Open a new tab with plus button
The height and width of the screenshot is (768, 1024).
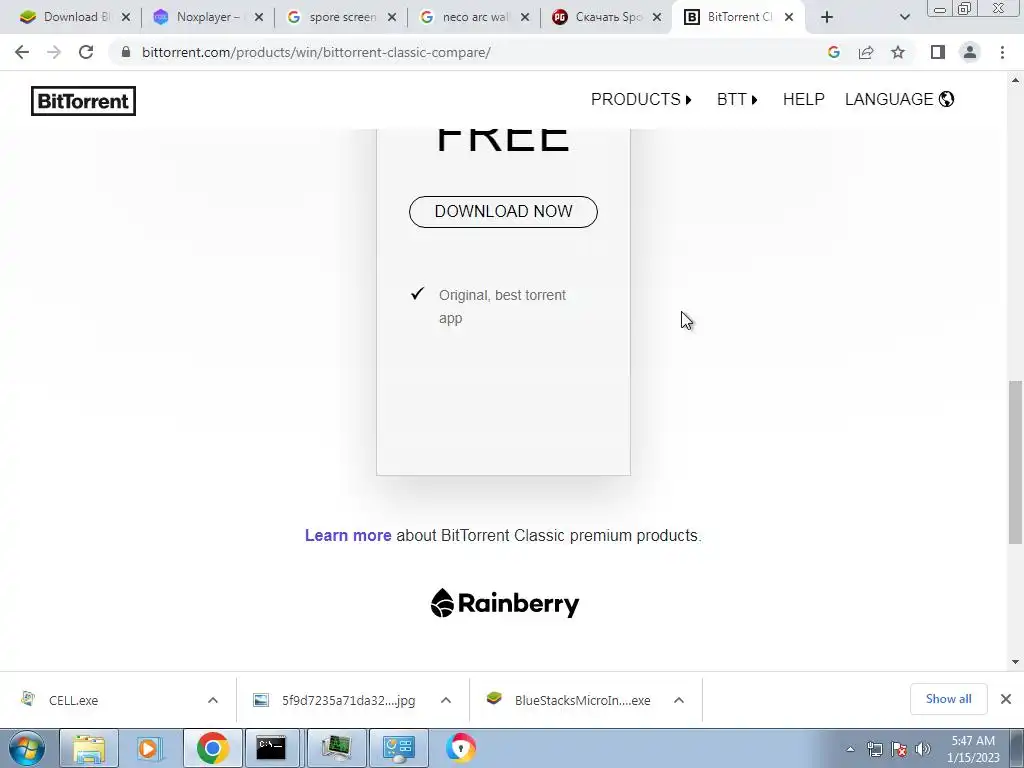pos(827,17)
